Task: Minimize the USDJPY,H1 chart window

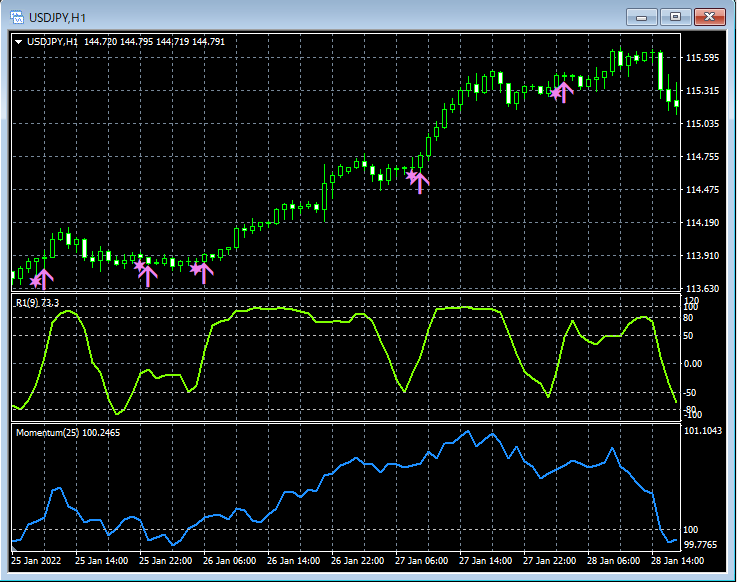Action: [x=641, y=17]
